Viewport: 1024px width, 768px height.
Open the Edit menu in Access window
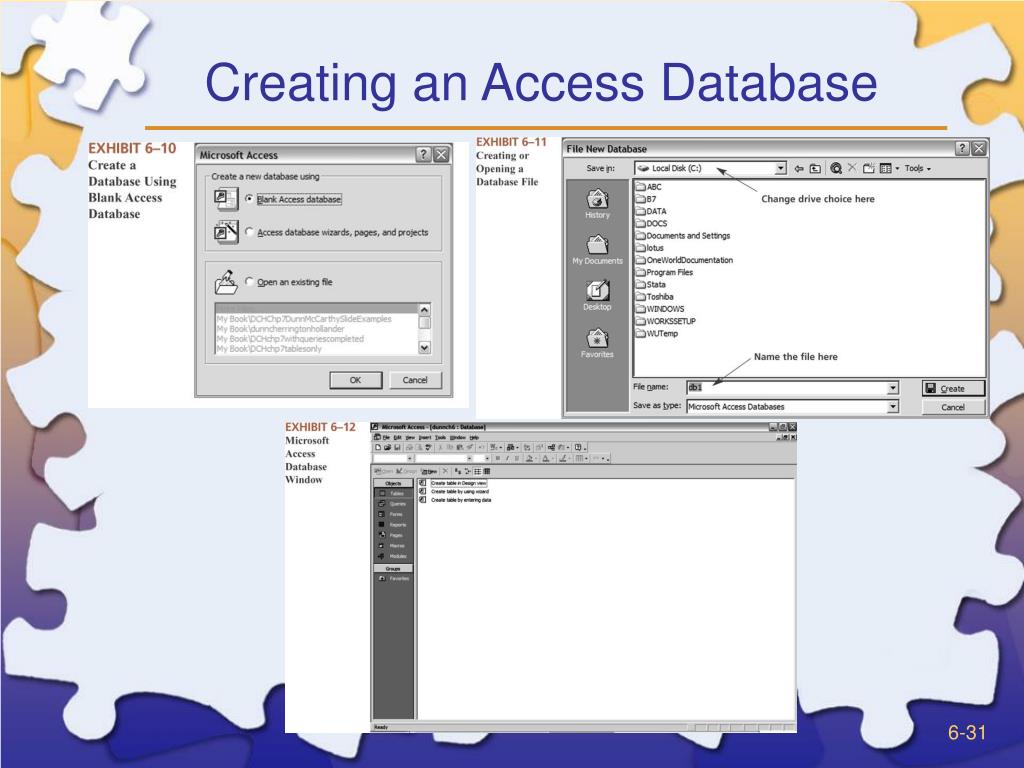396,438
